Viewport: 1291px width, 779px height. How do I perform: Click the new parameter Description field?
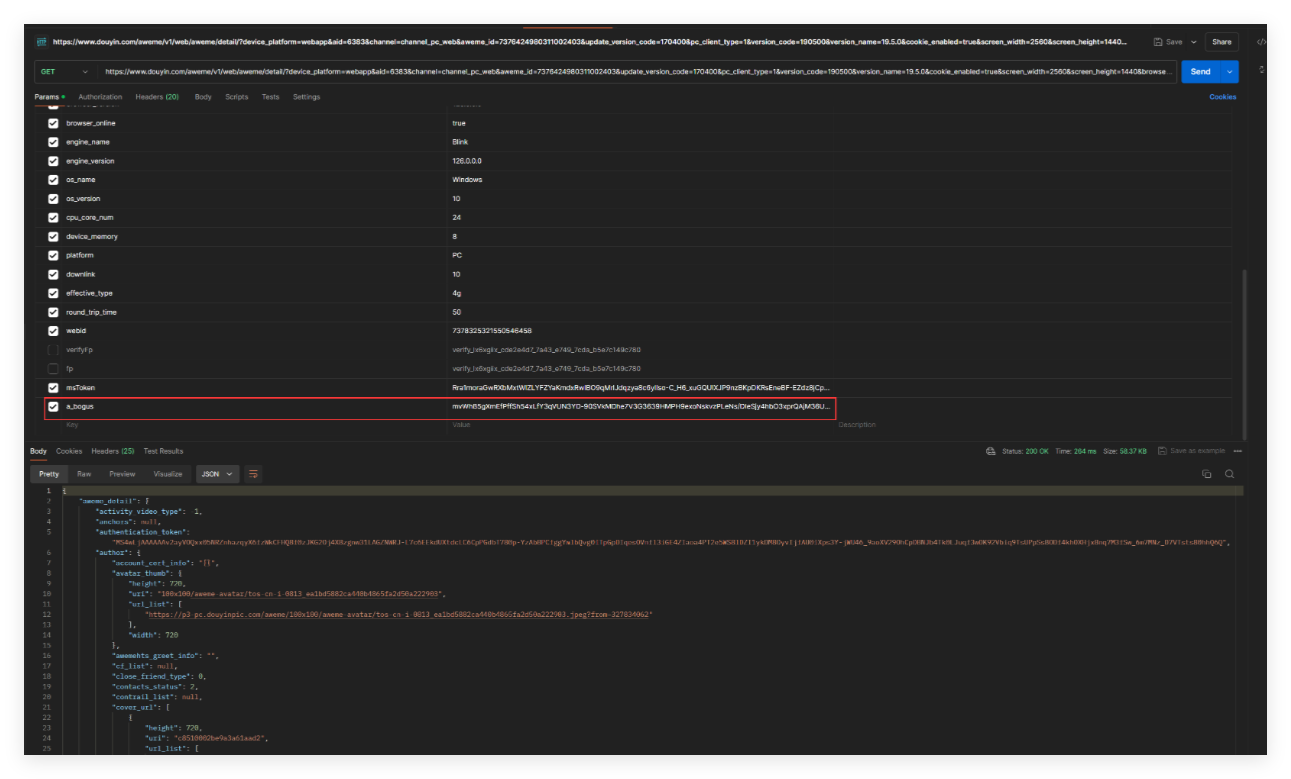point(1034,425)
